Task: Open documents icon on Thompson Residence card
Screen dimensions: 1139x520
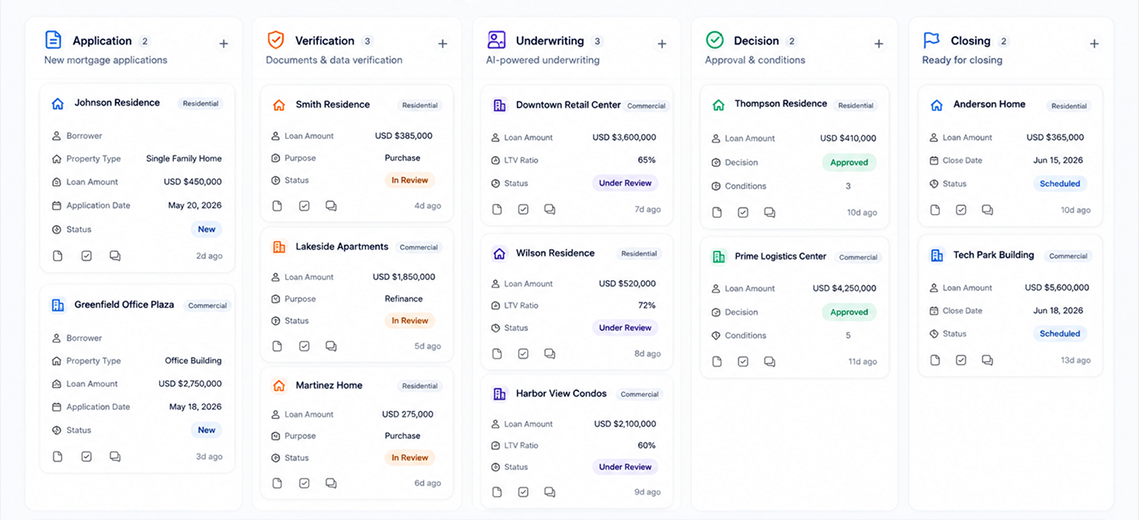Action: [x=717, y=212]
